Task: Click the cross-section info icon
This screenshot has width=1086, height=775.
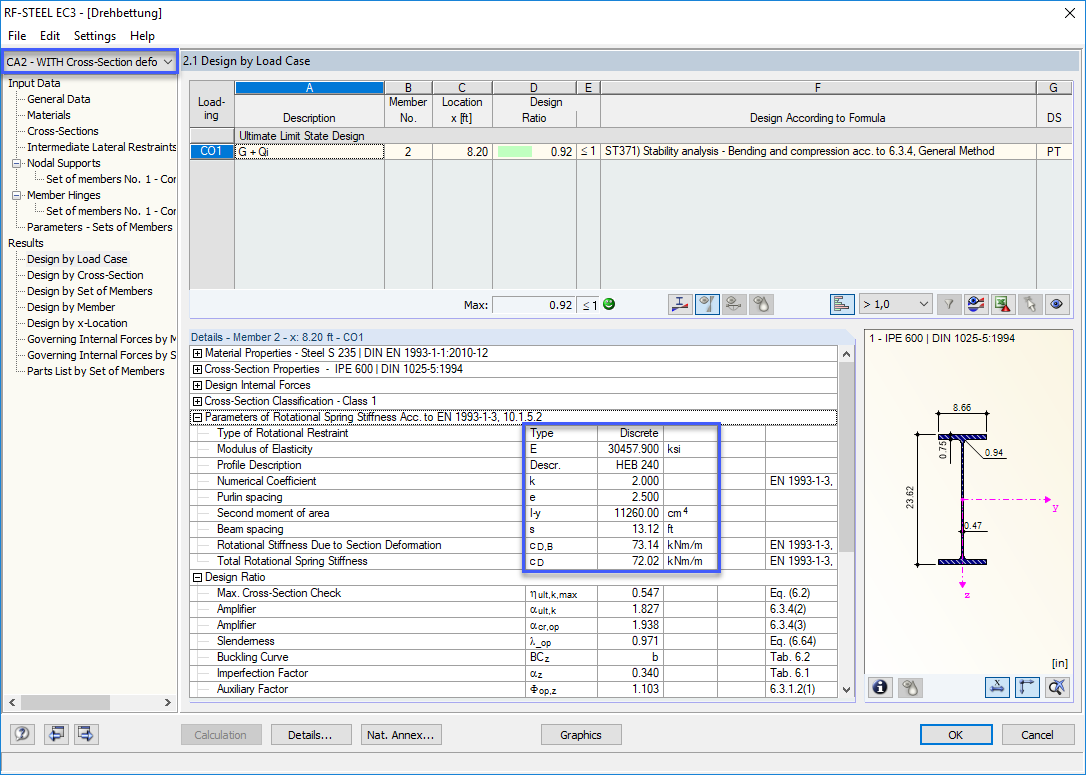Action: click(x=880, y=688)
